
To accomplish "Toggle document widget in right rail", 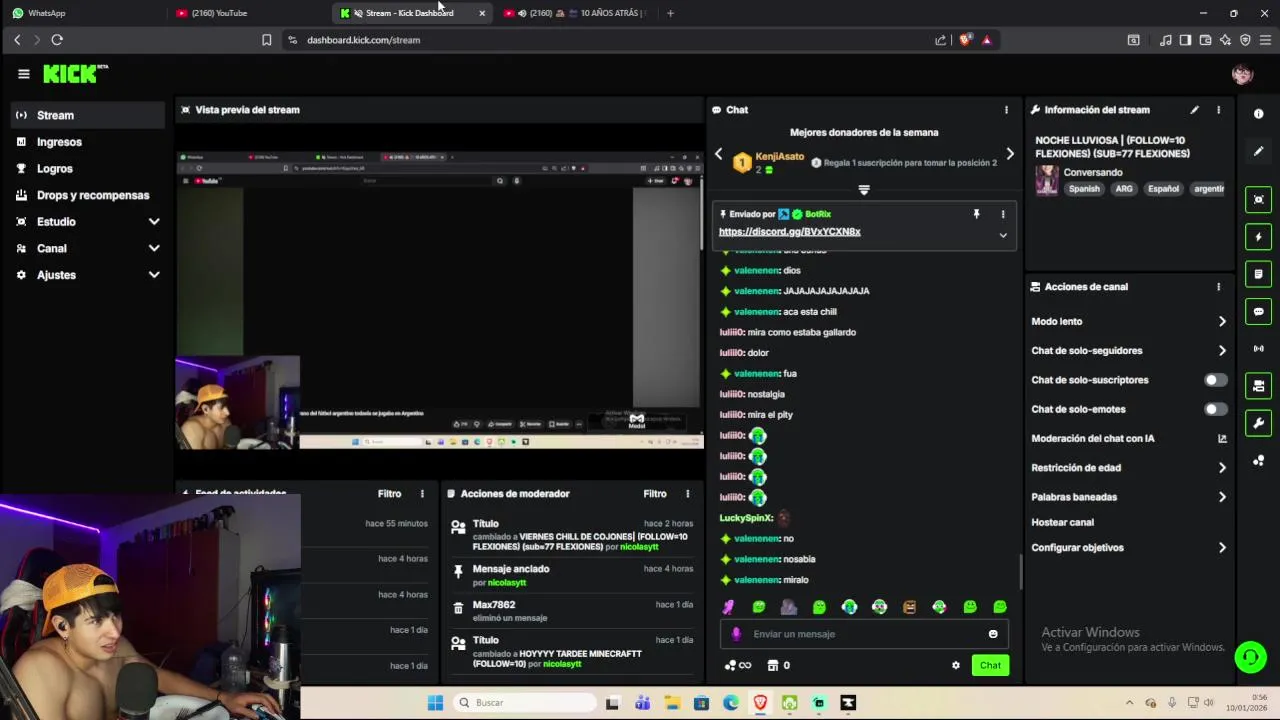I will point(1258,274).
